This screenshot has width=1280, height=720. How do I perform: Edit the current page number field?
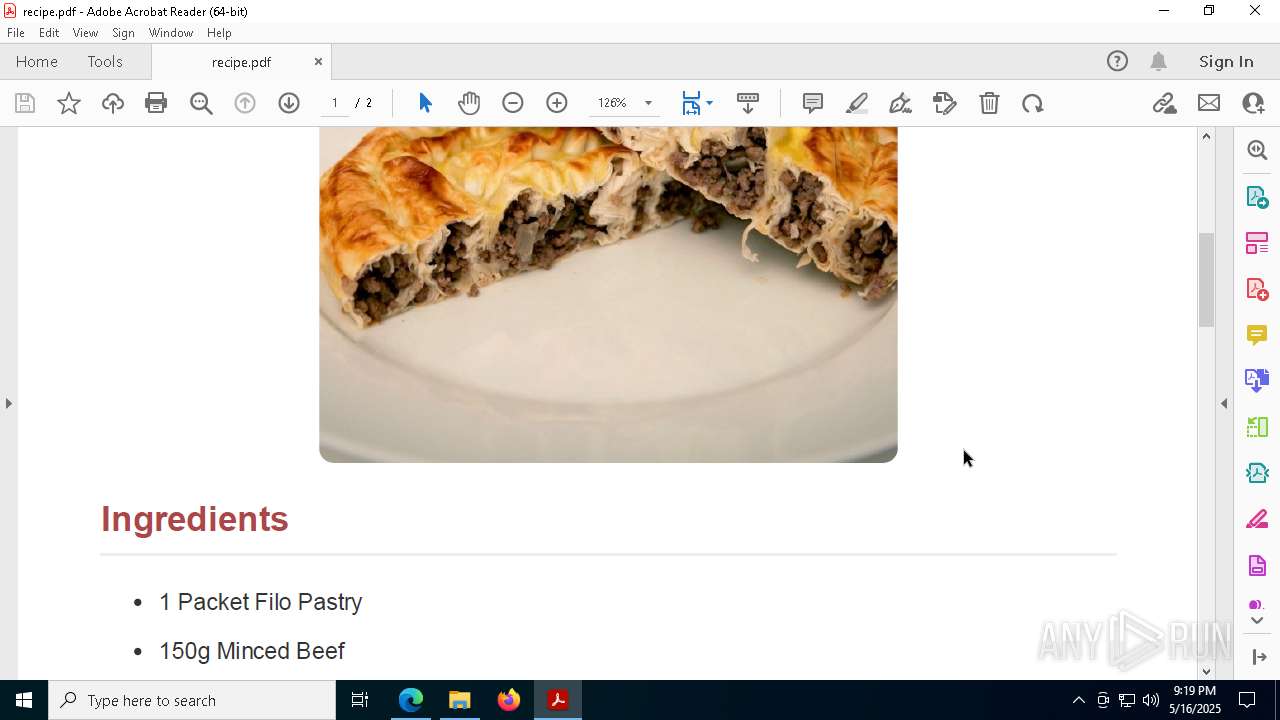click(x=335, y=103)
